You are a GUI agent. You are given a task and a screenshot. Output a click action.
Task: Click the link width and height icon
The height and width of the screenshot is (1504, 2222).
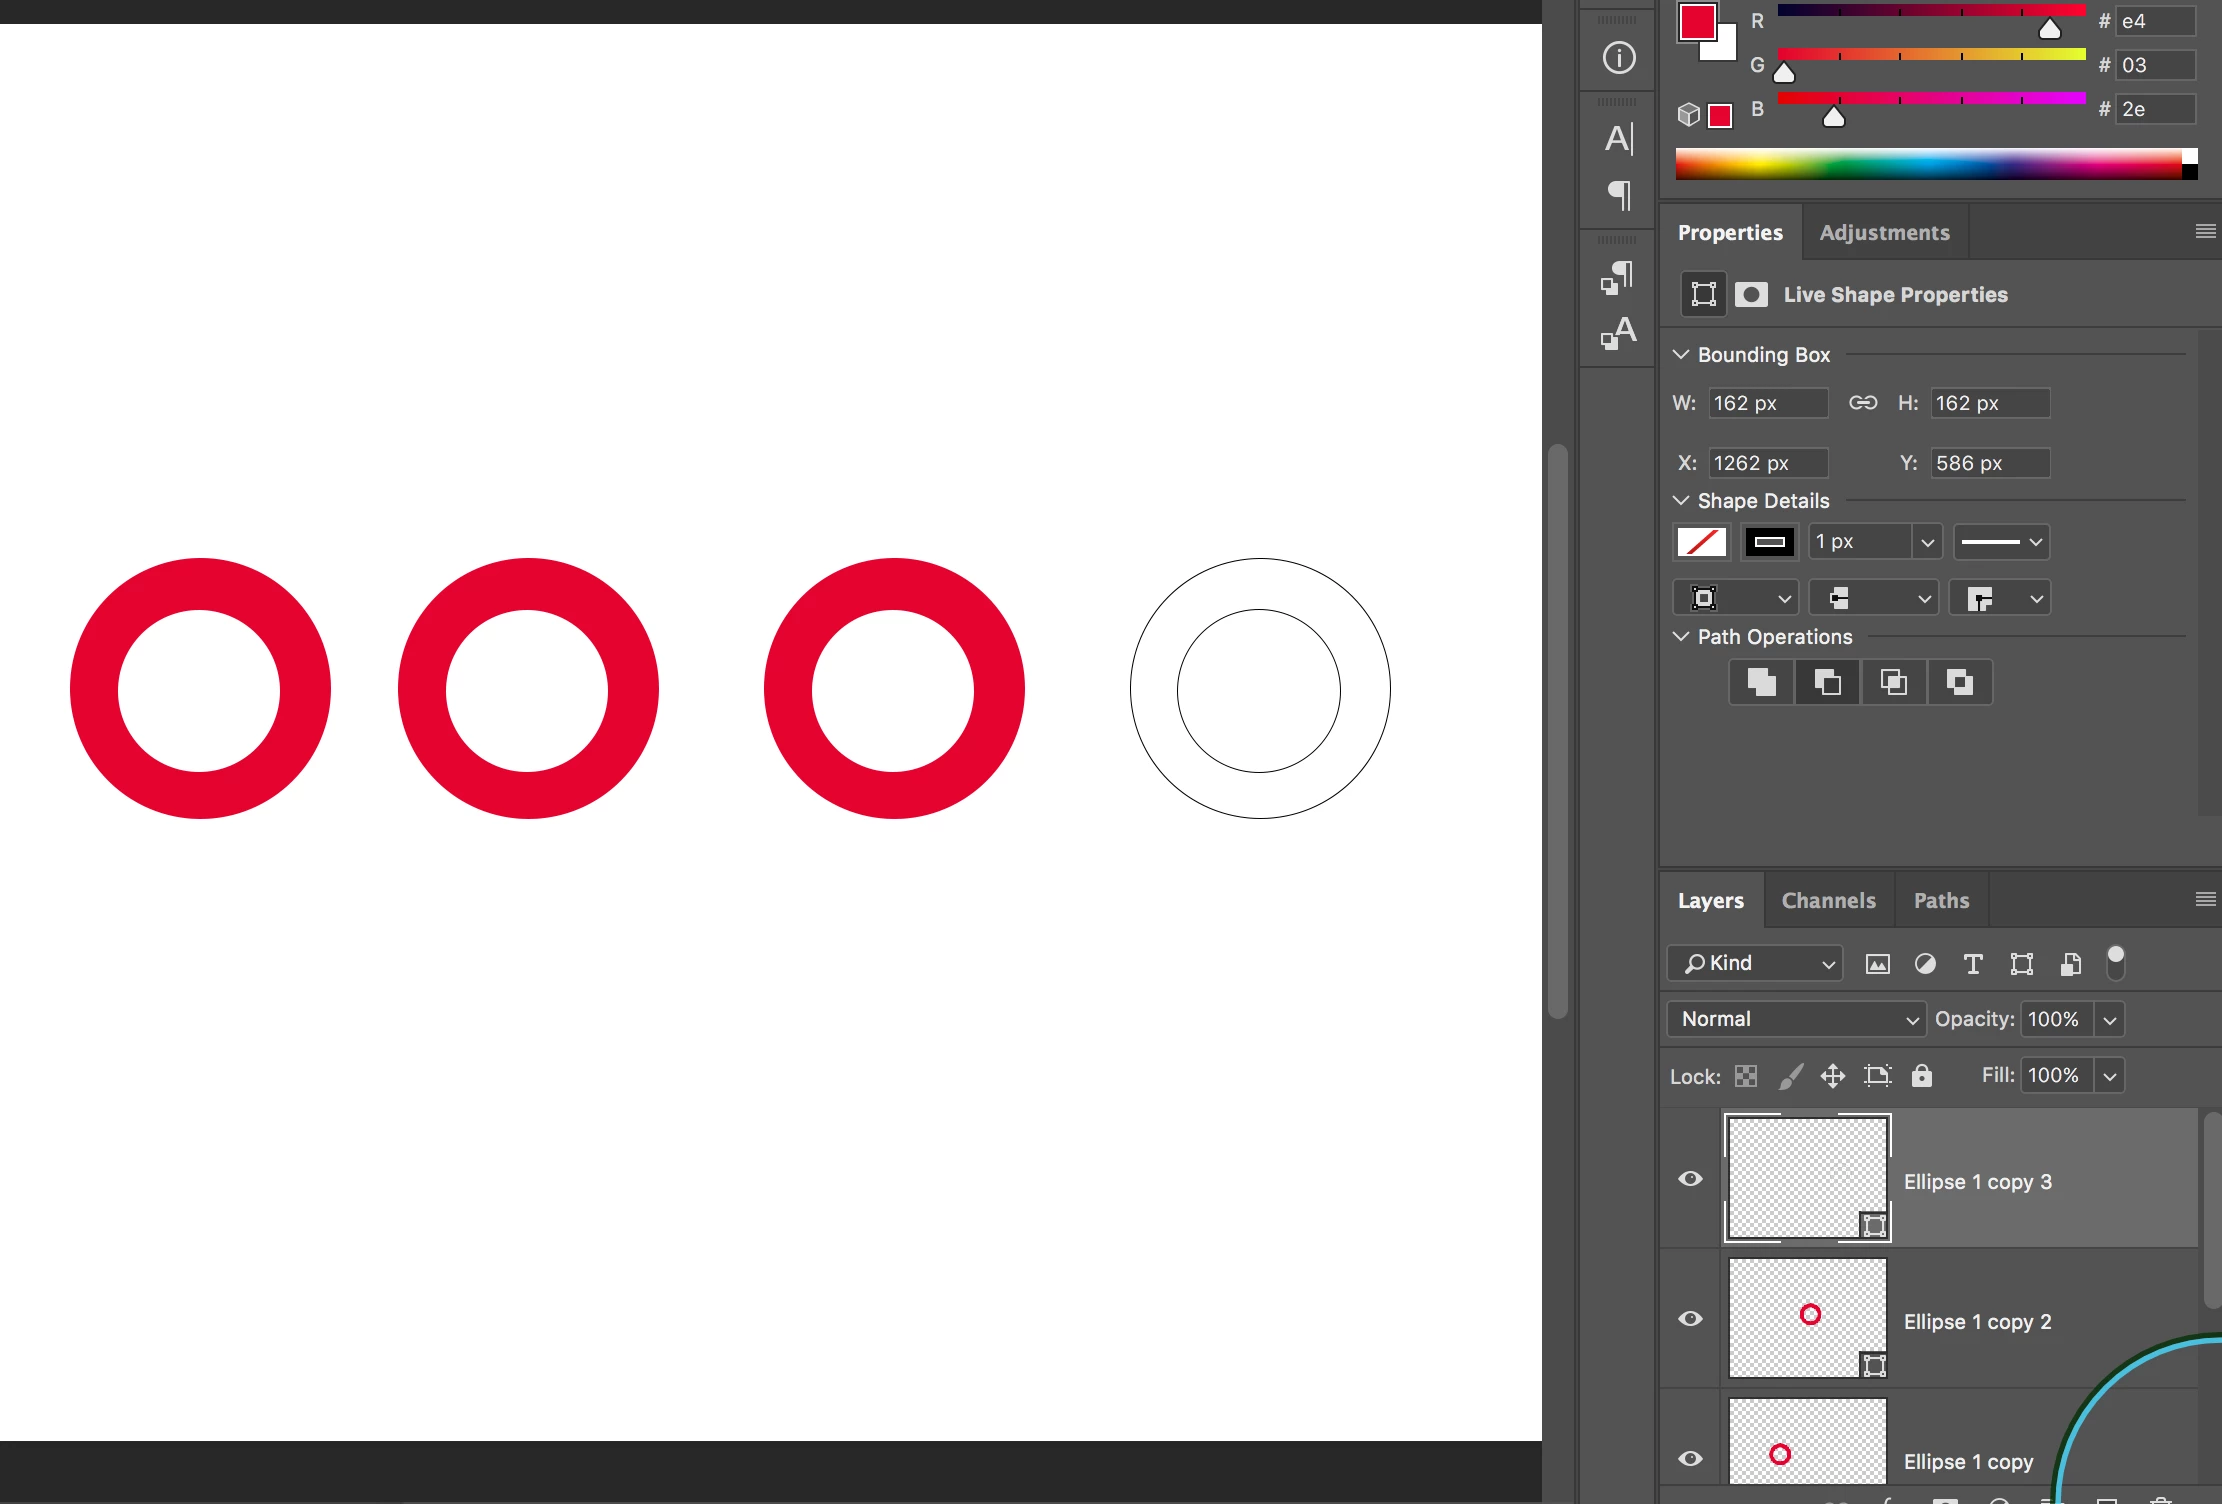point(1862,403)
